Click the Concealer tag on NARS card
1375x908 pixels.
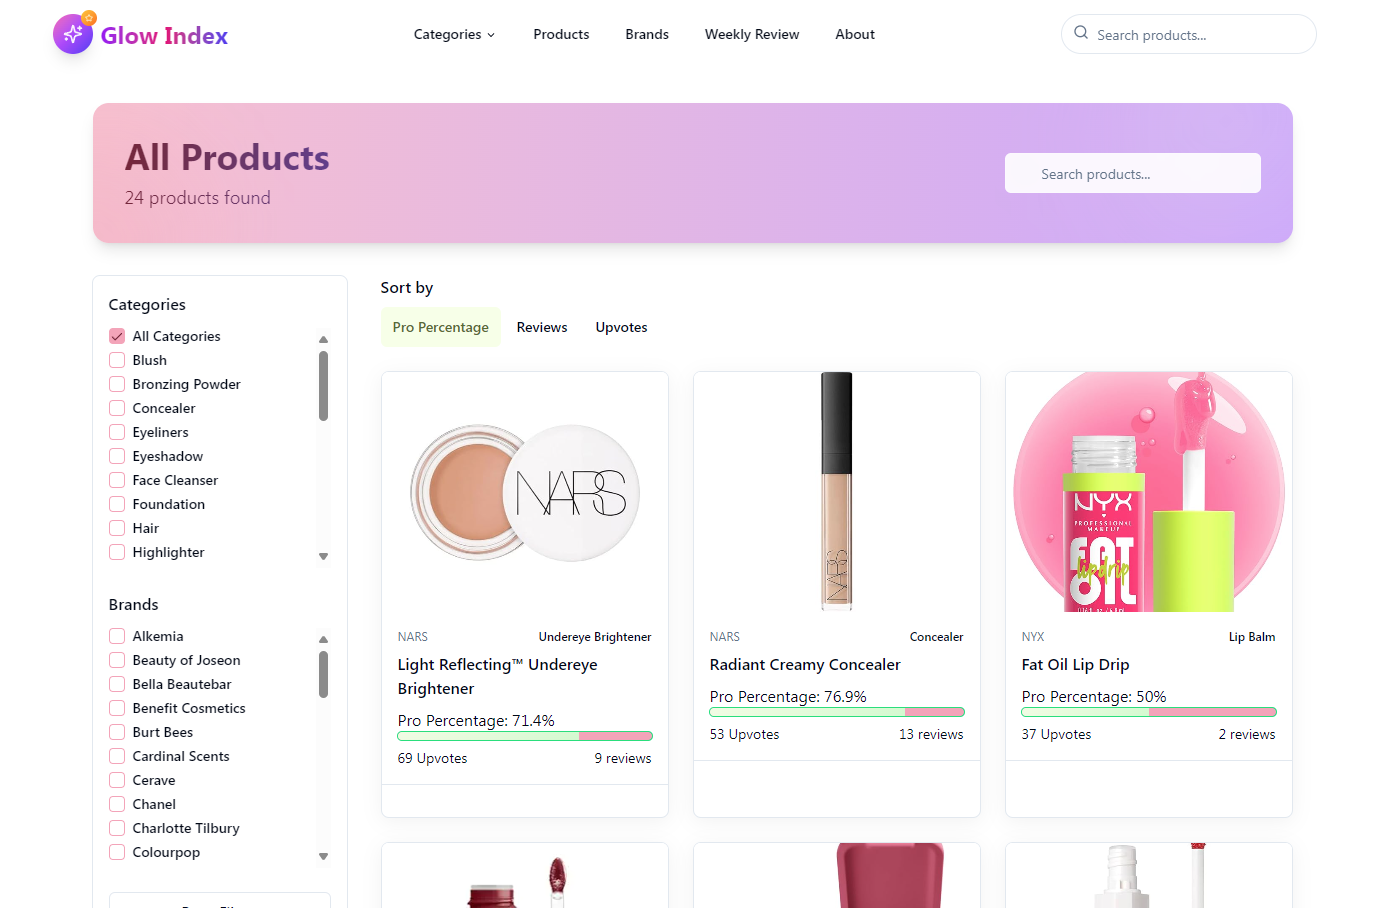point(937,637)
